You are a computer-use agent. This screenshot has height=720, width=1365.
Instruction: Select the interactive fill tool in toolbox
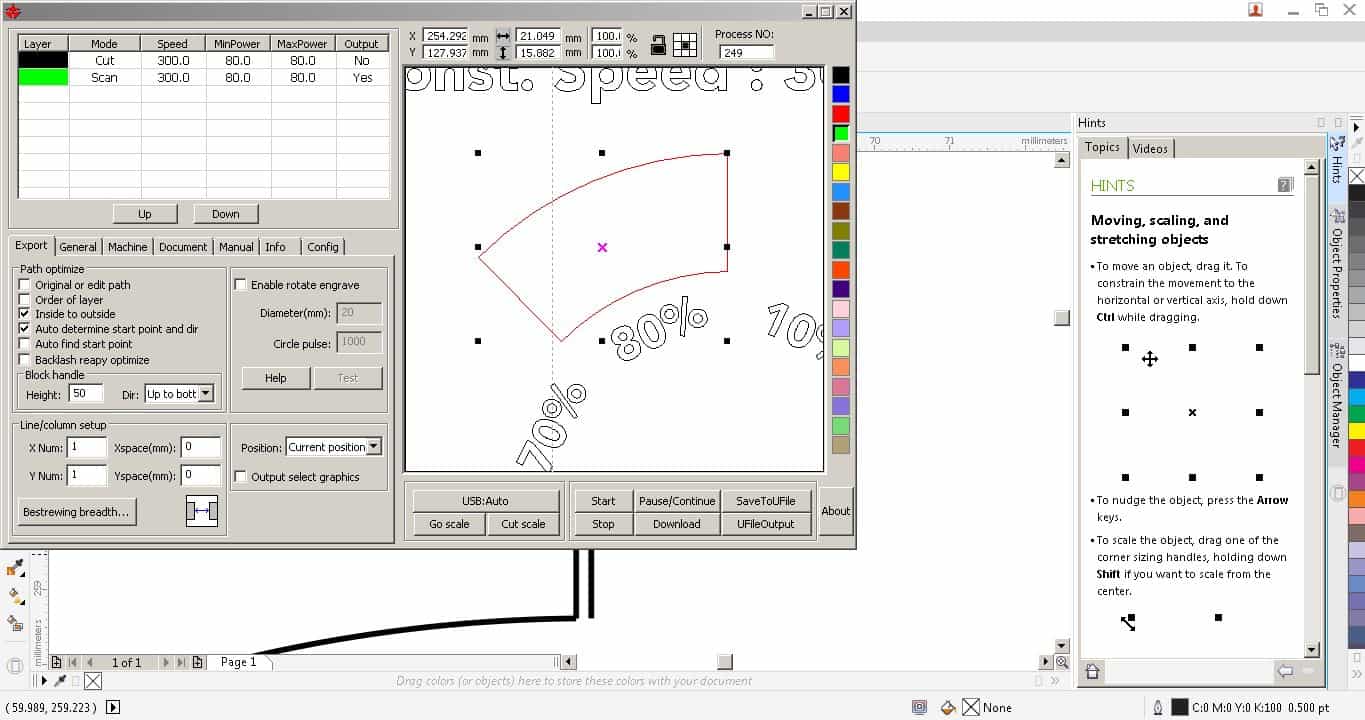[16, 596]
